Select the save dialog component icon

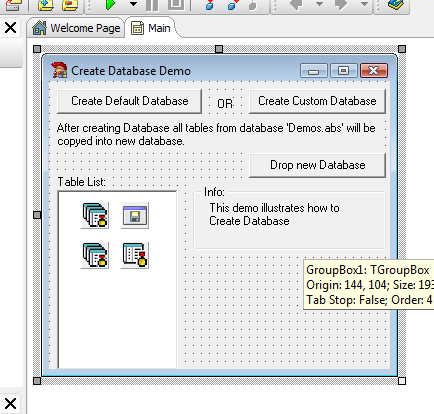(135, 215)
